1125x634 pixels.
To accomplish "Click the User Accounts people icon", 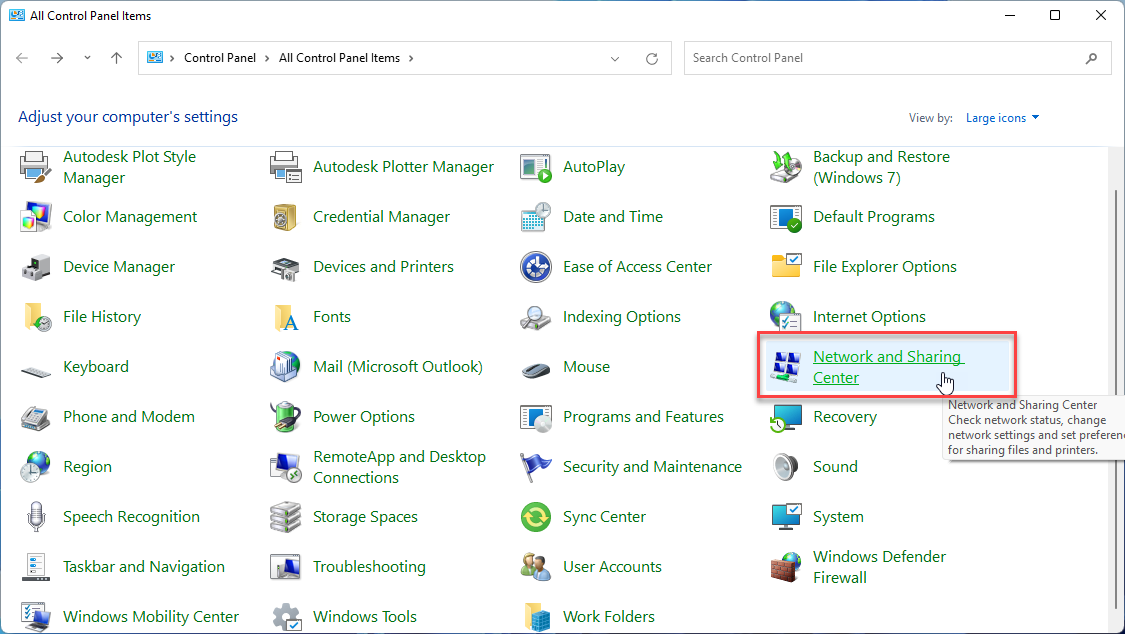I will point(535,567).
